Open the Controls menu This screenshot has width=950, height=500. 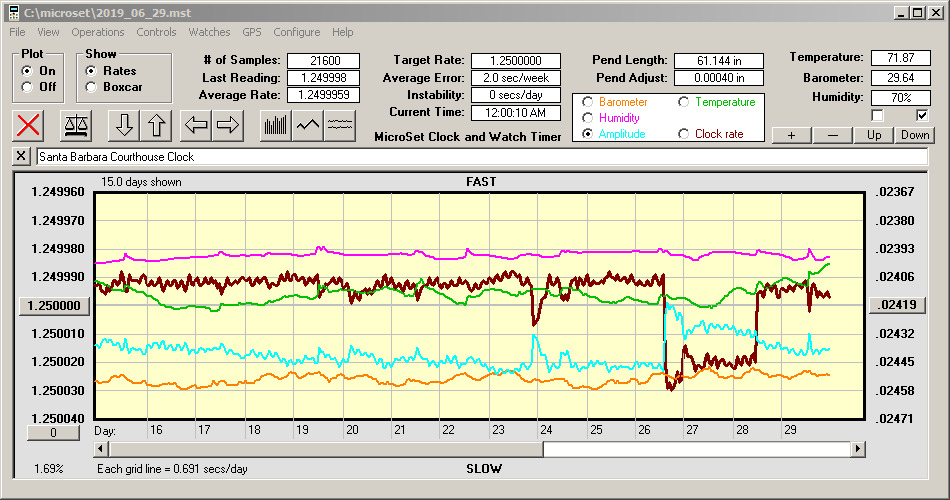tap(156, 32)
